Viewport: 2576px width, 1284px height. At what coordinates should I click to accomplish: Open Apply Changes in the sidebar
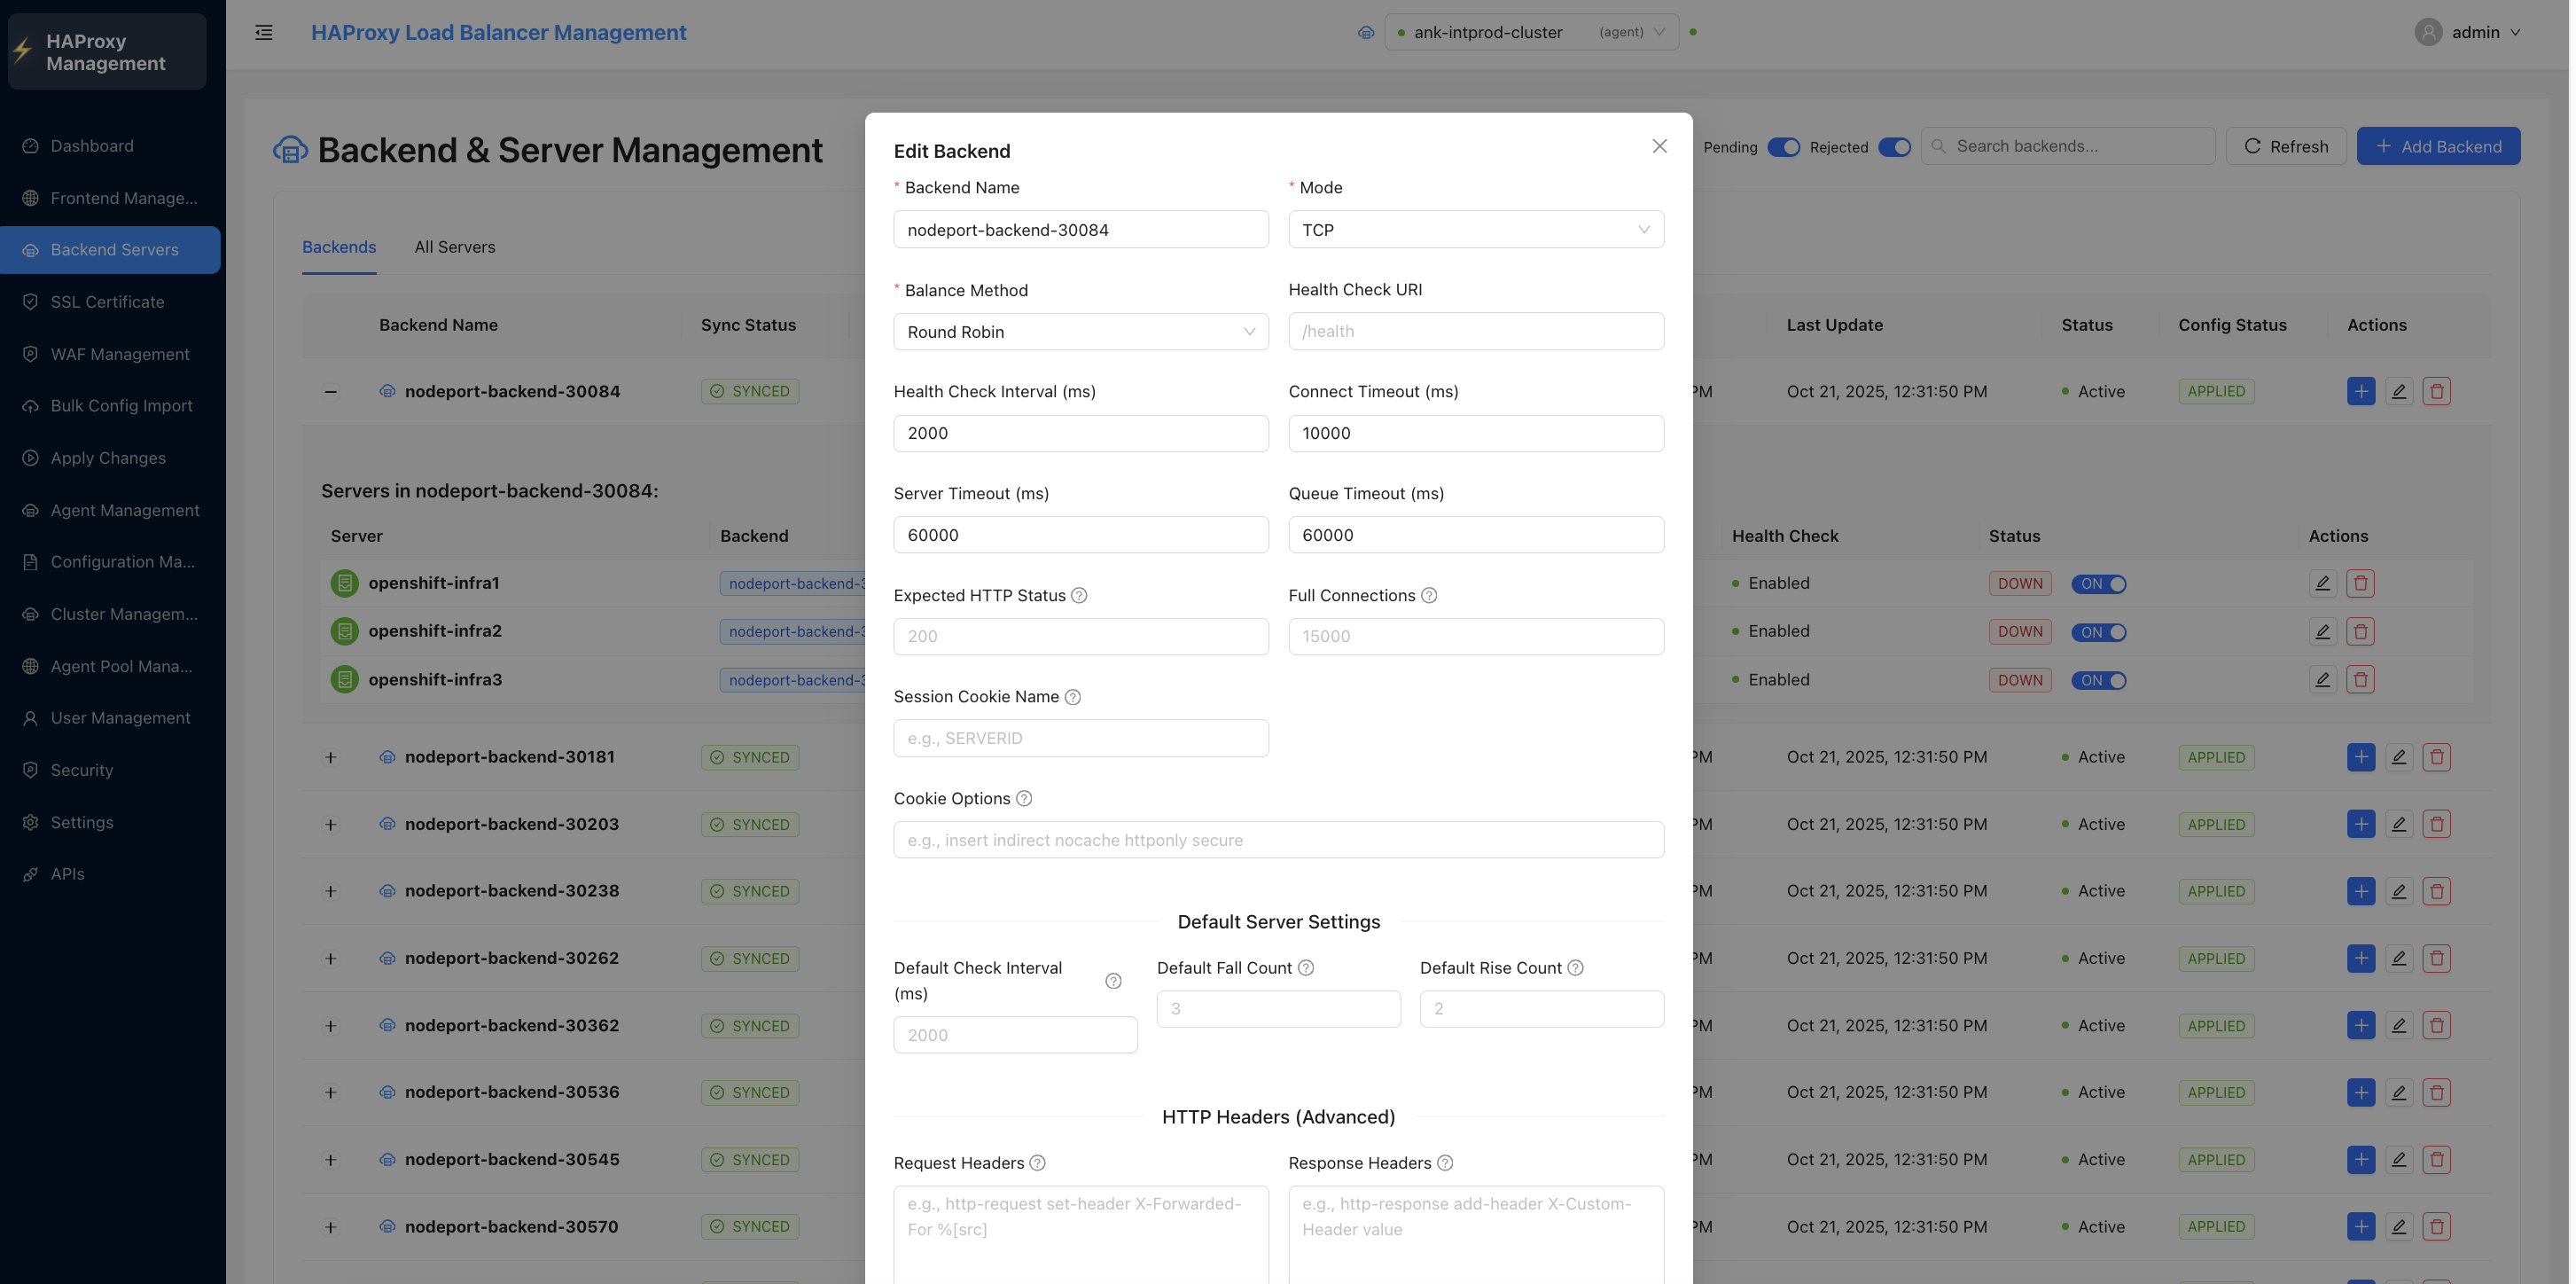[110, 458]
